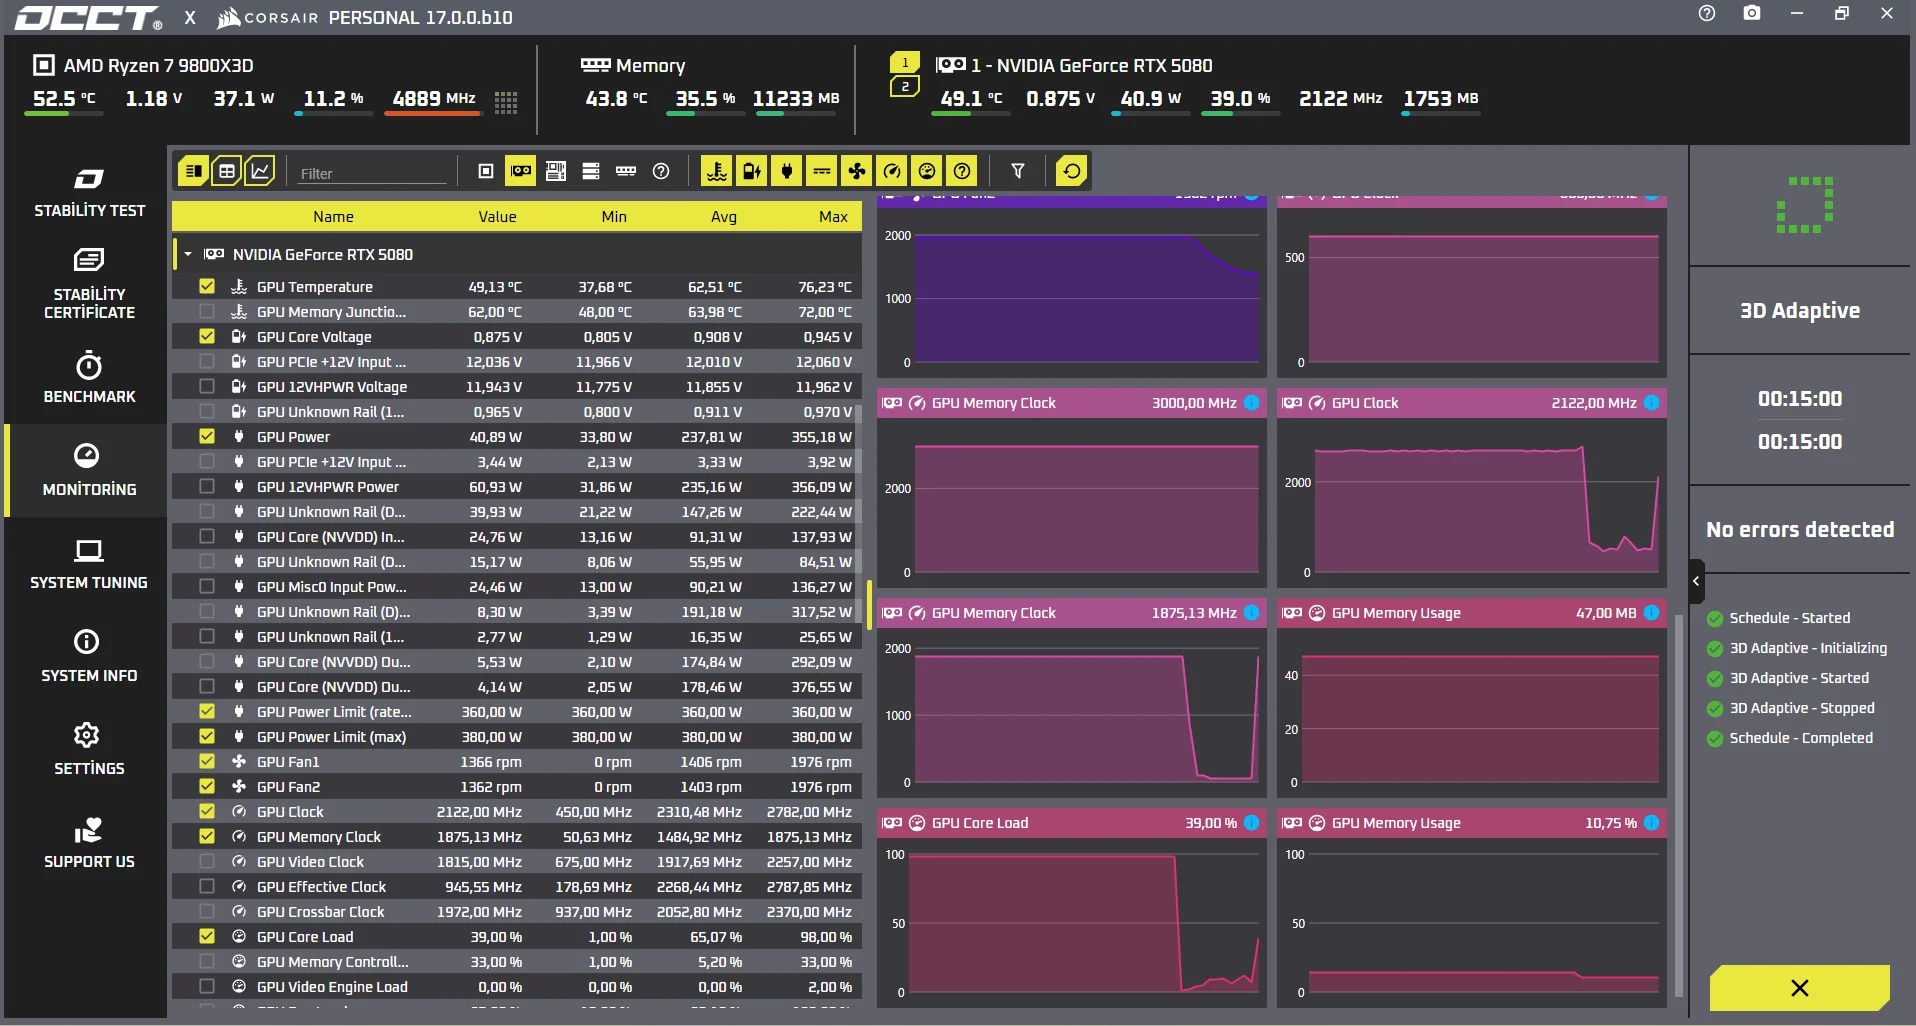The height and width of the screenshot is (1026, 1916).
Task: Uncheck the GPU Core Voltage sensor checkbox
Action: pos(207,336)
